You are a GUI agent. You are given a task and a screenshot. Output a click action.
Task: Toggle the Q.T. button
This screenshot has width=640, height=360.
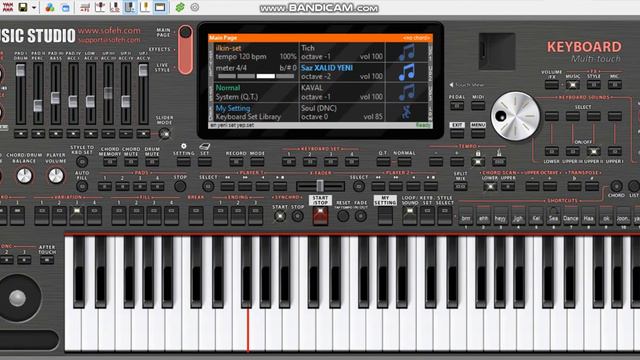tap(383, 162)
